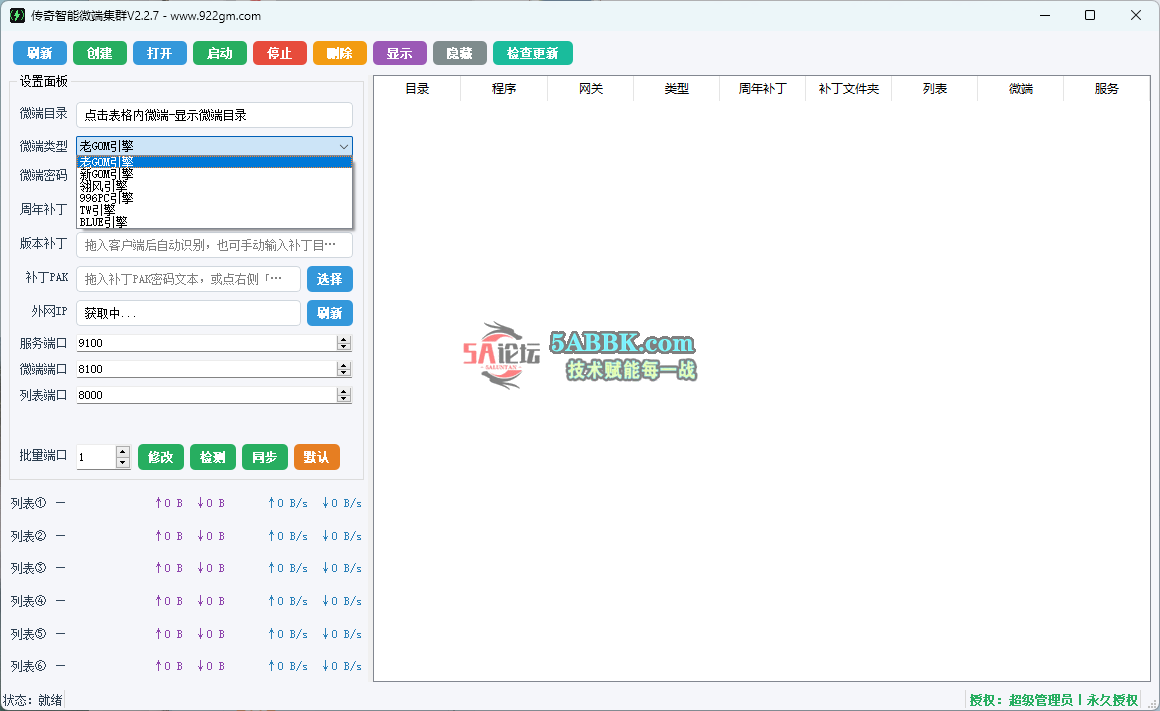Increase the 服务端口 value with up arrow
This screenshot has width=1160, height=711.
pos(343,339)
